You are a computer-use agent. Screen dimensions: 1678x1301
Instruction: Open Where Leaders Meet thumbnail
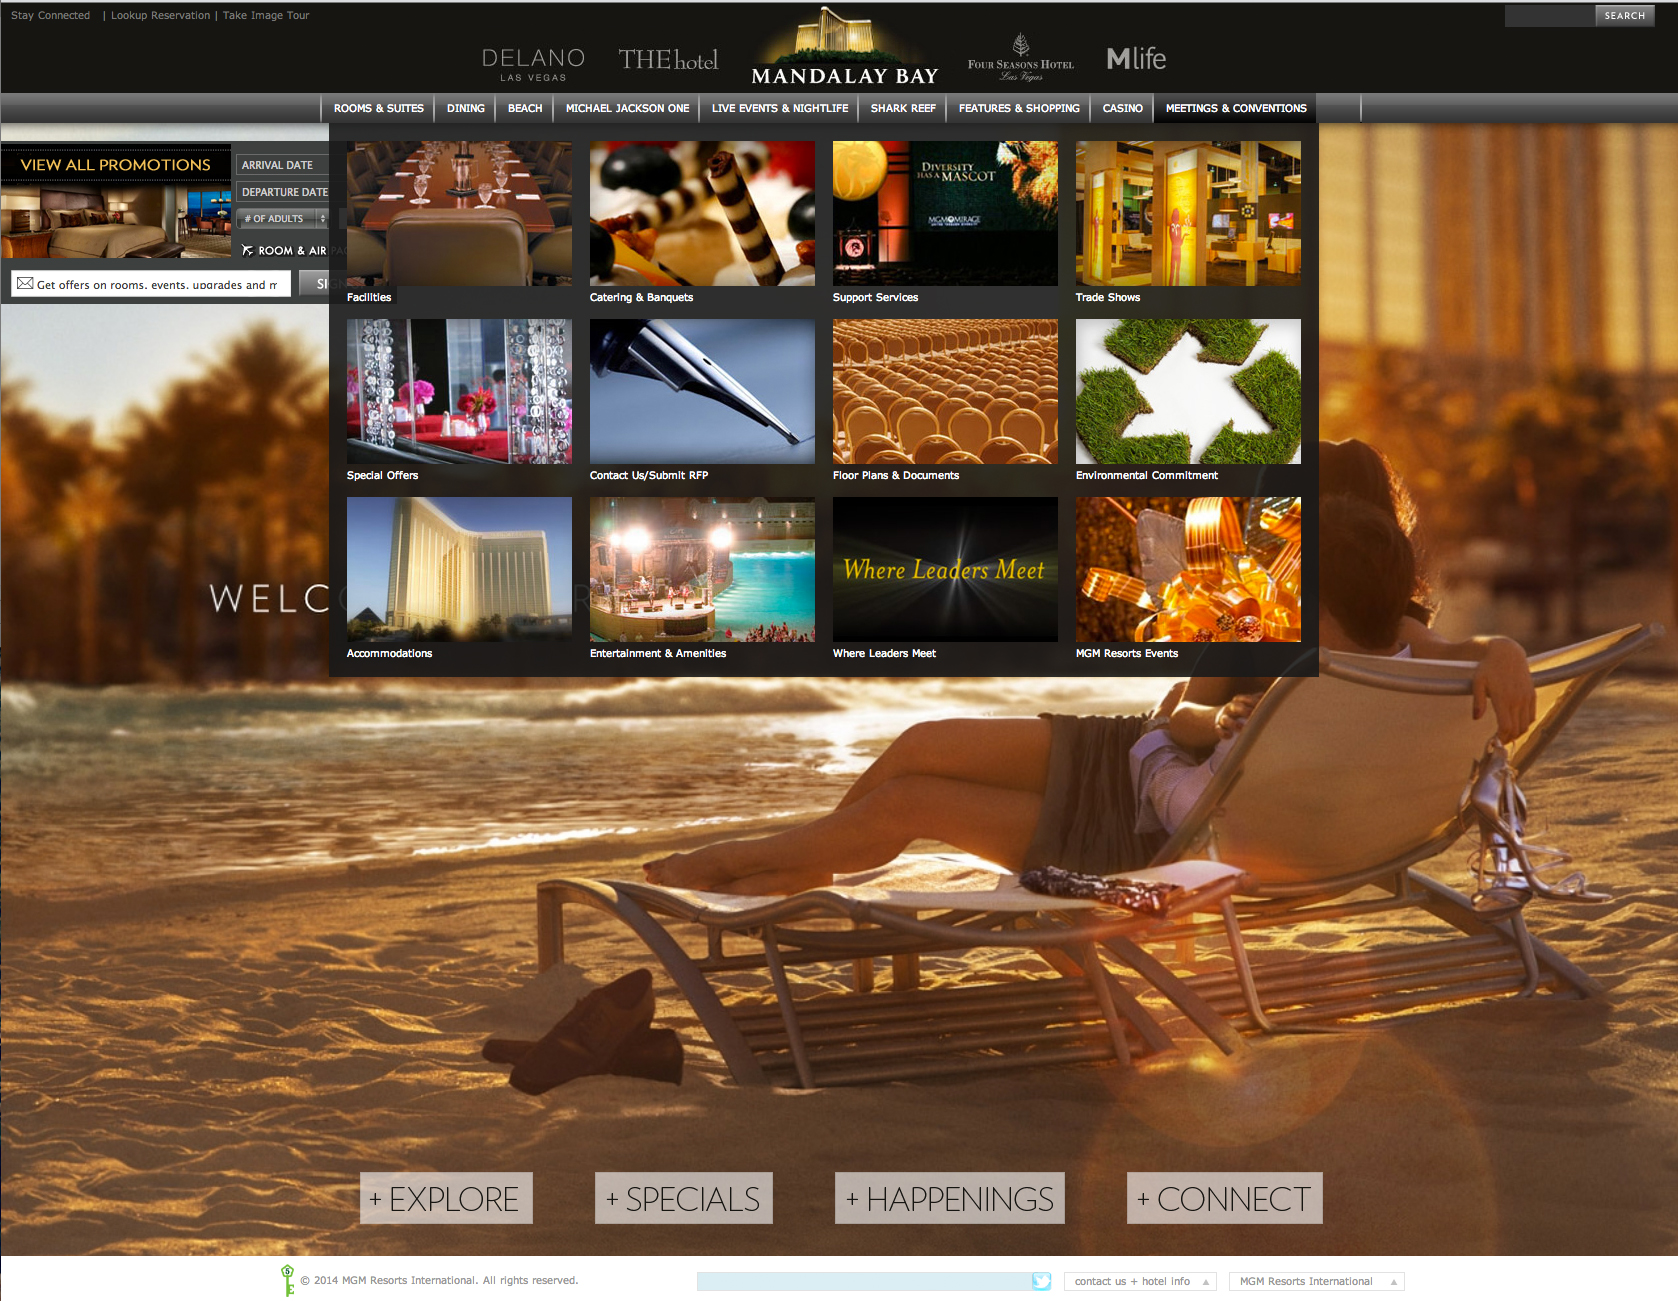coord(945,569)
